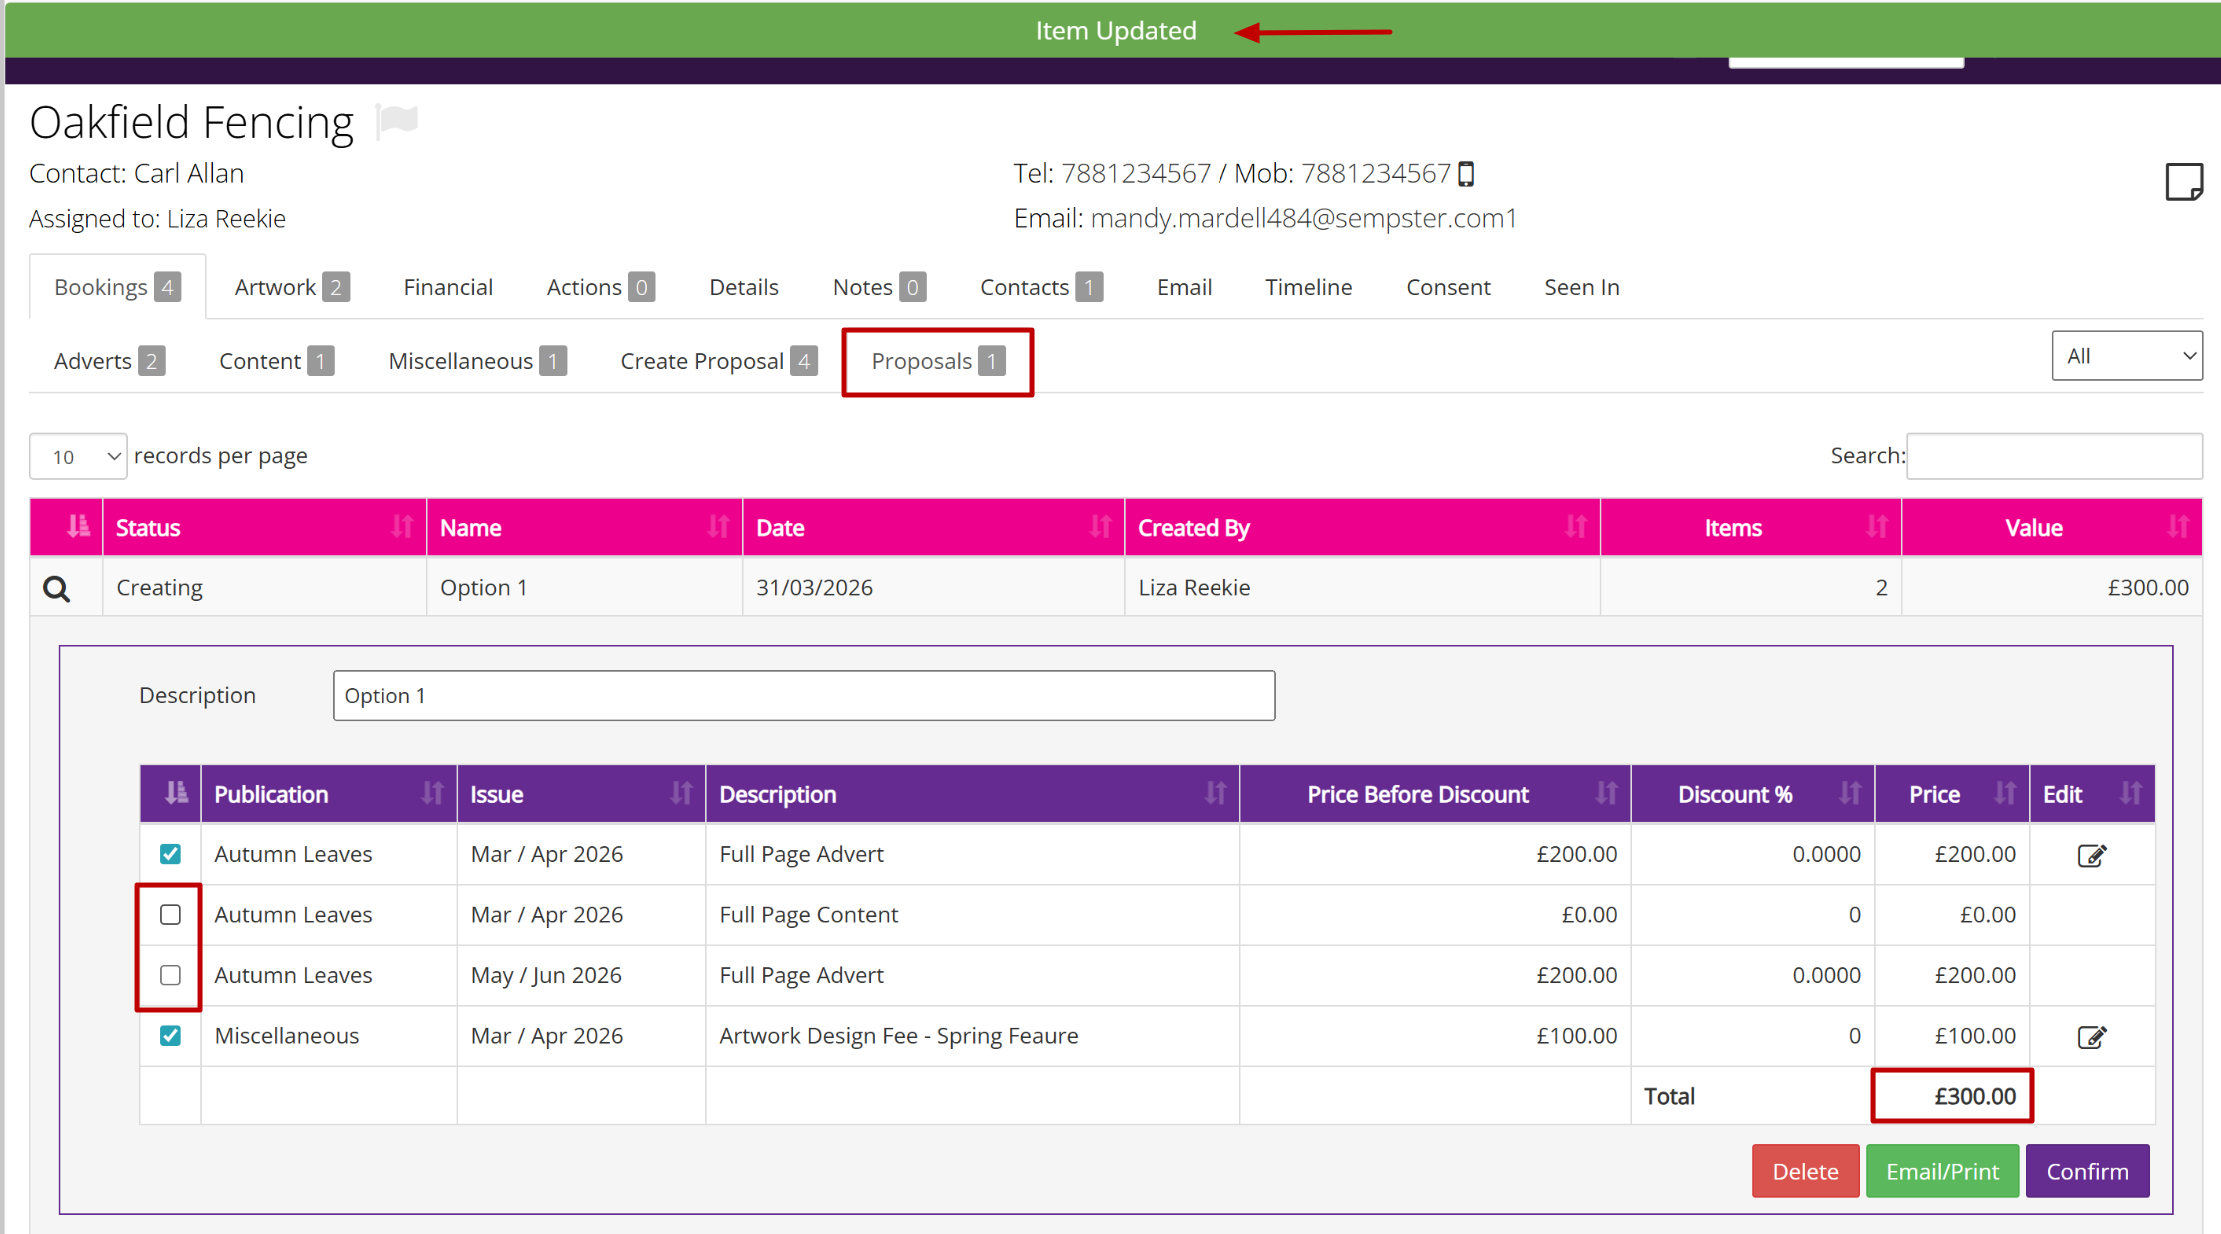
Task: Click the mobile phone icon beside the Mob number
Action: tap(1466, 174)
